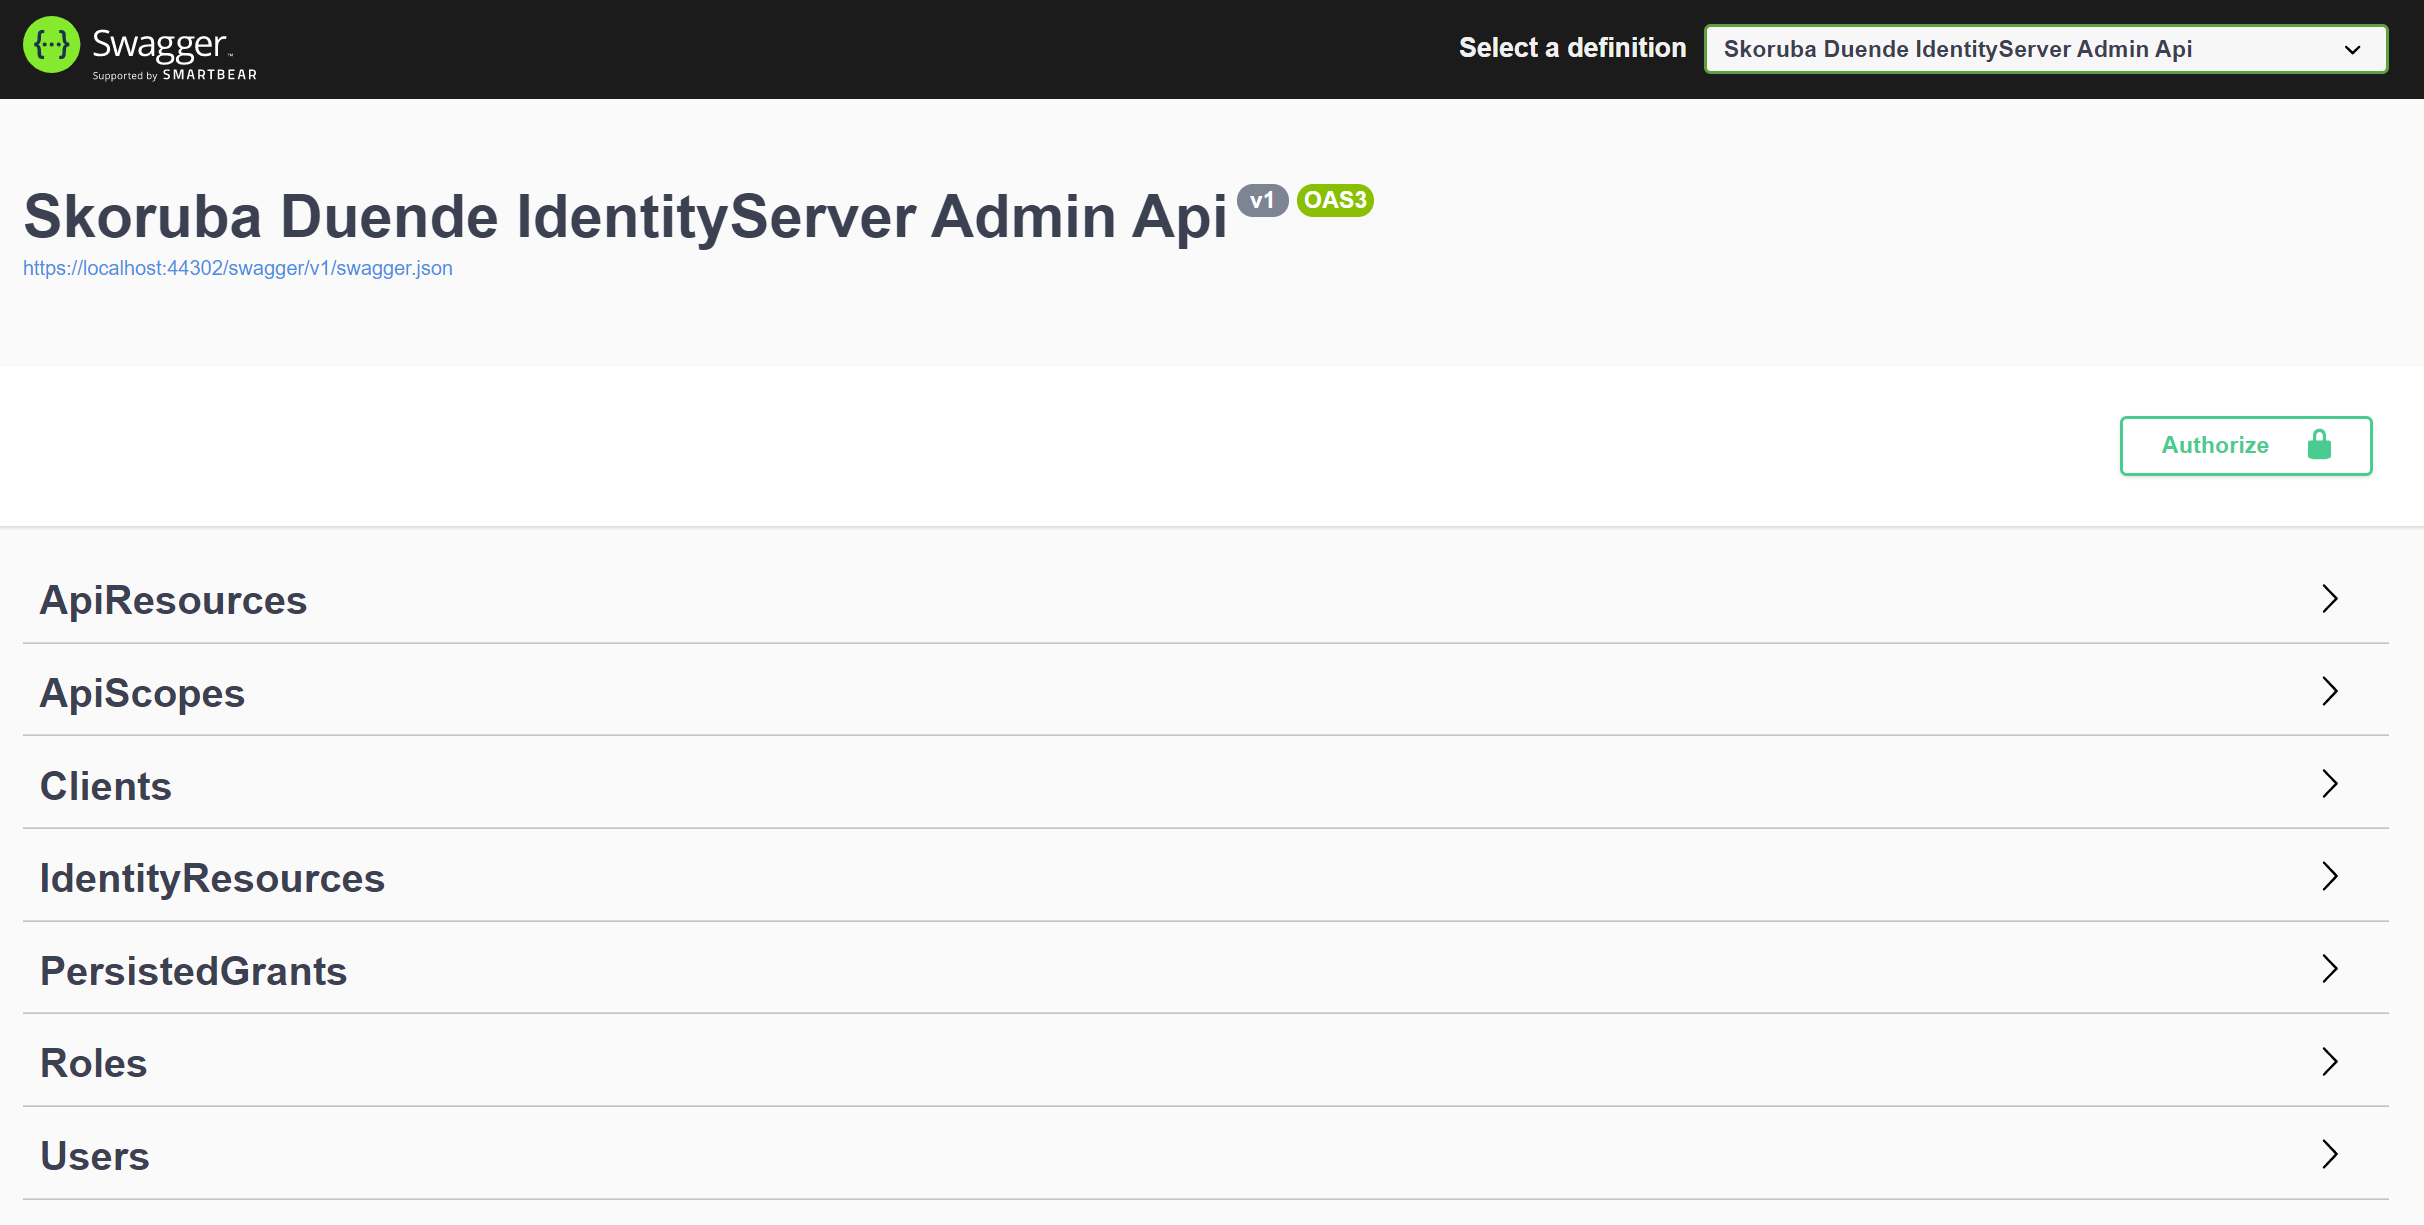Expand the ApiScopes section chevron
The height and width of the screenshot is (1225, 2424).
click(x=2330, y=691)
